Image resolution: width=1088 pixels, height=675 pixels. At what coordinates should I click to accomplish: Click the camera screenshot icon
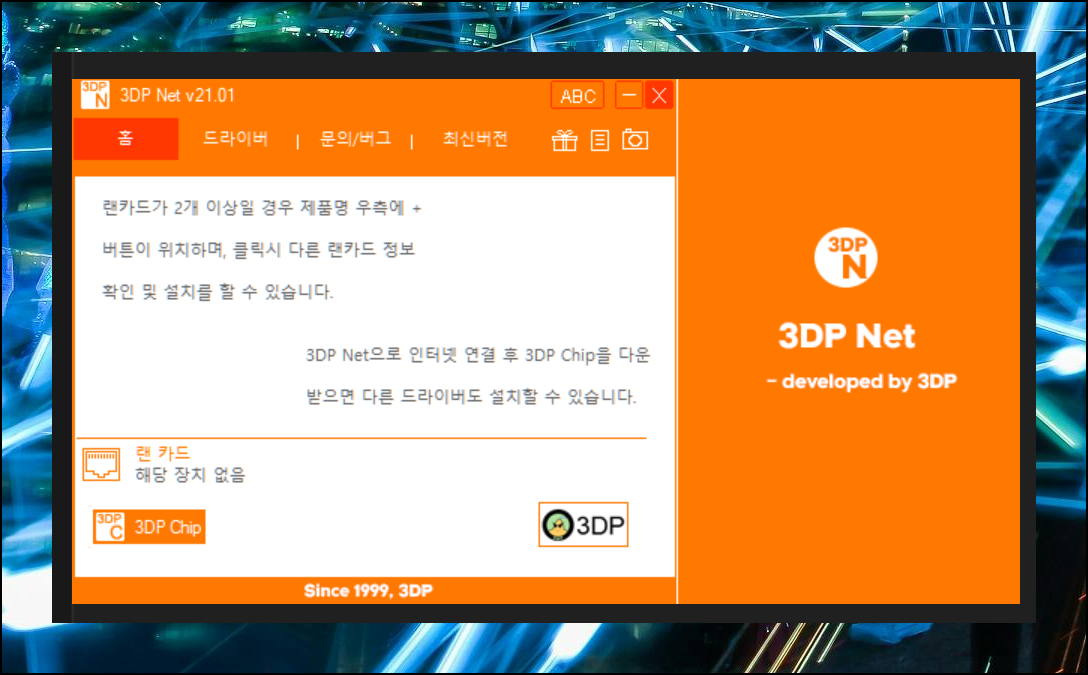coord(635,139)
